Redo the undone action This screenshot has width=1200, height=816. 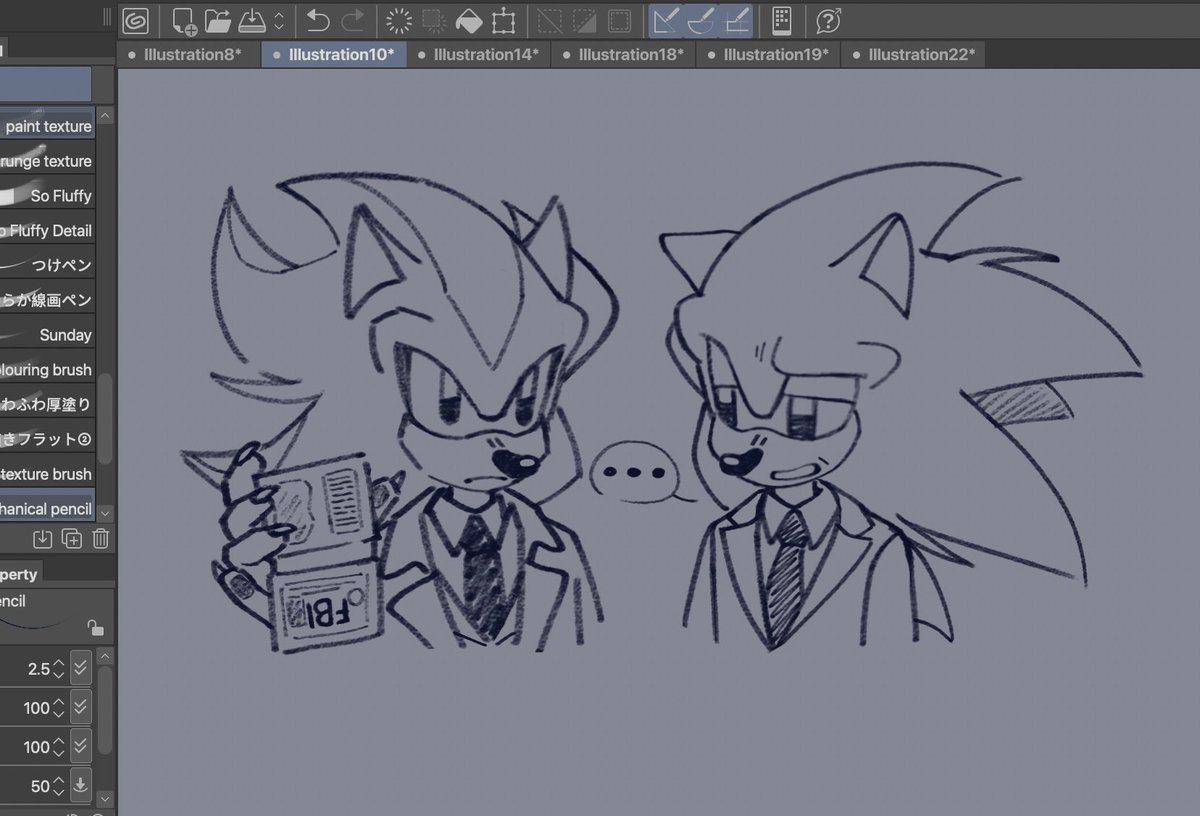pos(353,20)
